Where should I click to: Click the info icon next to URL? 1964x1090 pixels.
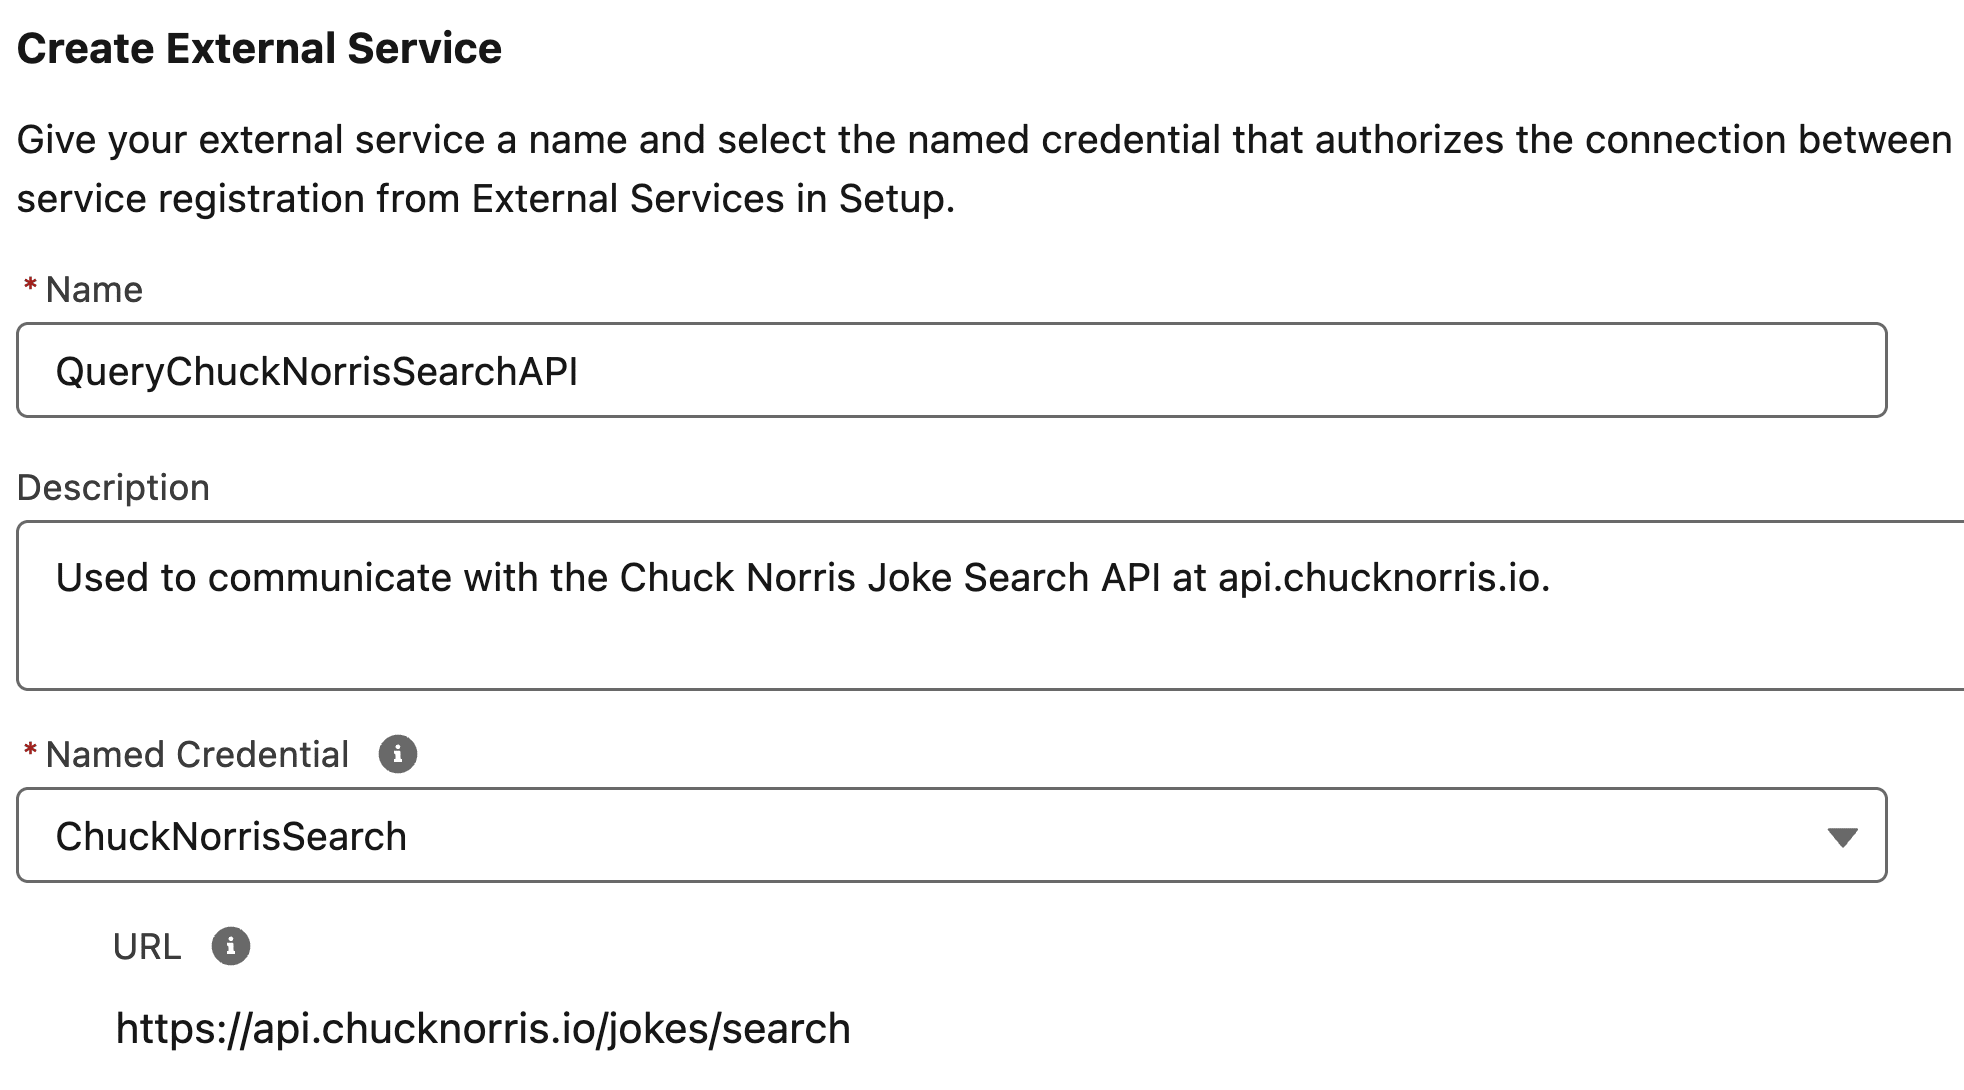pos(230,946)
